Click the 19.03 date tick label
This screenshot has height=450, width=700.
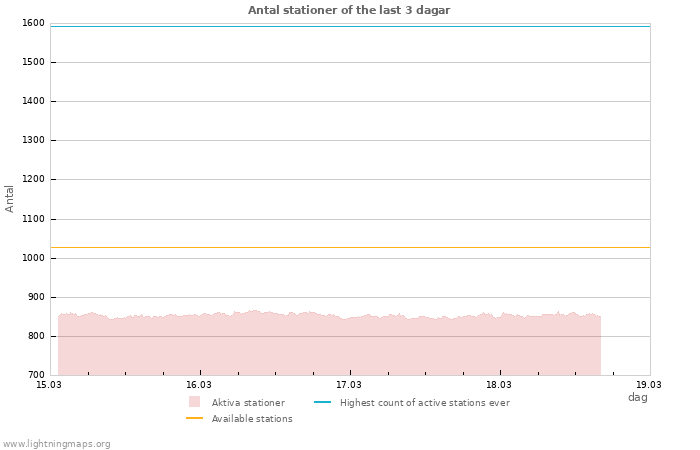pyautogui.click(x=649, y=384)
